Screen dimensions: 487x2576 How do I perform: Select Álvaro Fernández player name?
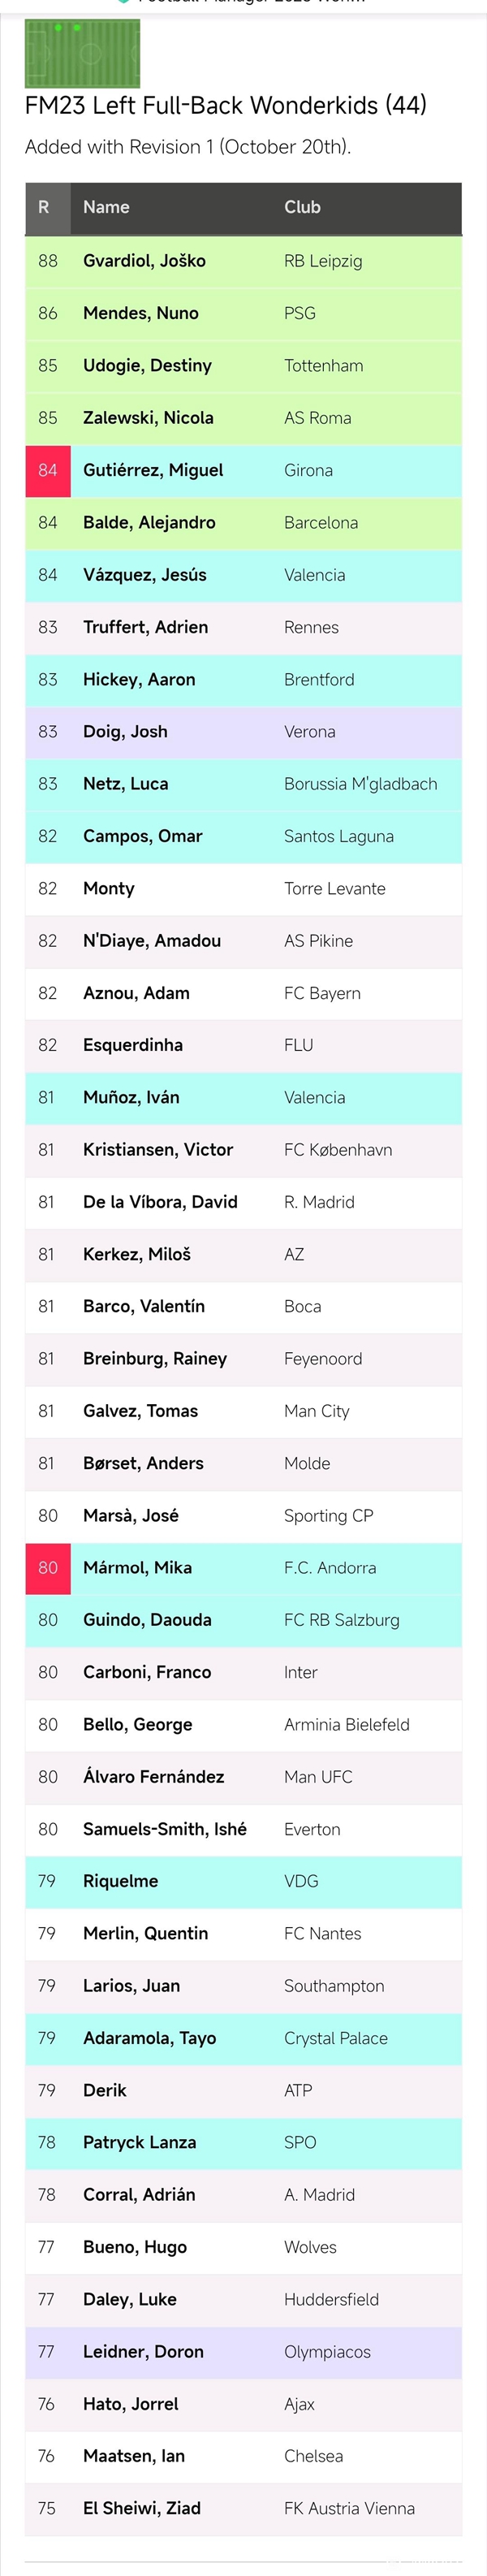click(153, 1777)
